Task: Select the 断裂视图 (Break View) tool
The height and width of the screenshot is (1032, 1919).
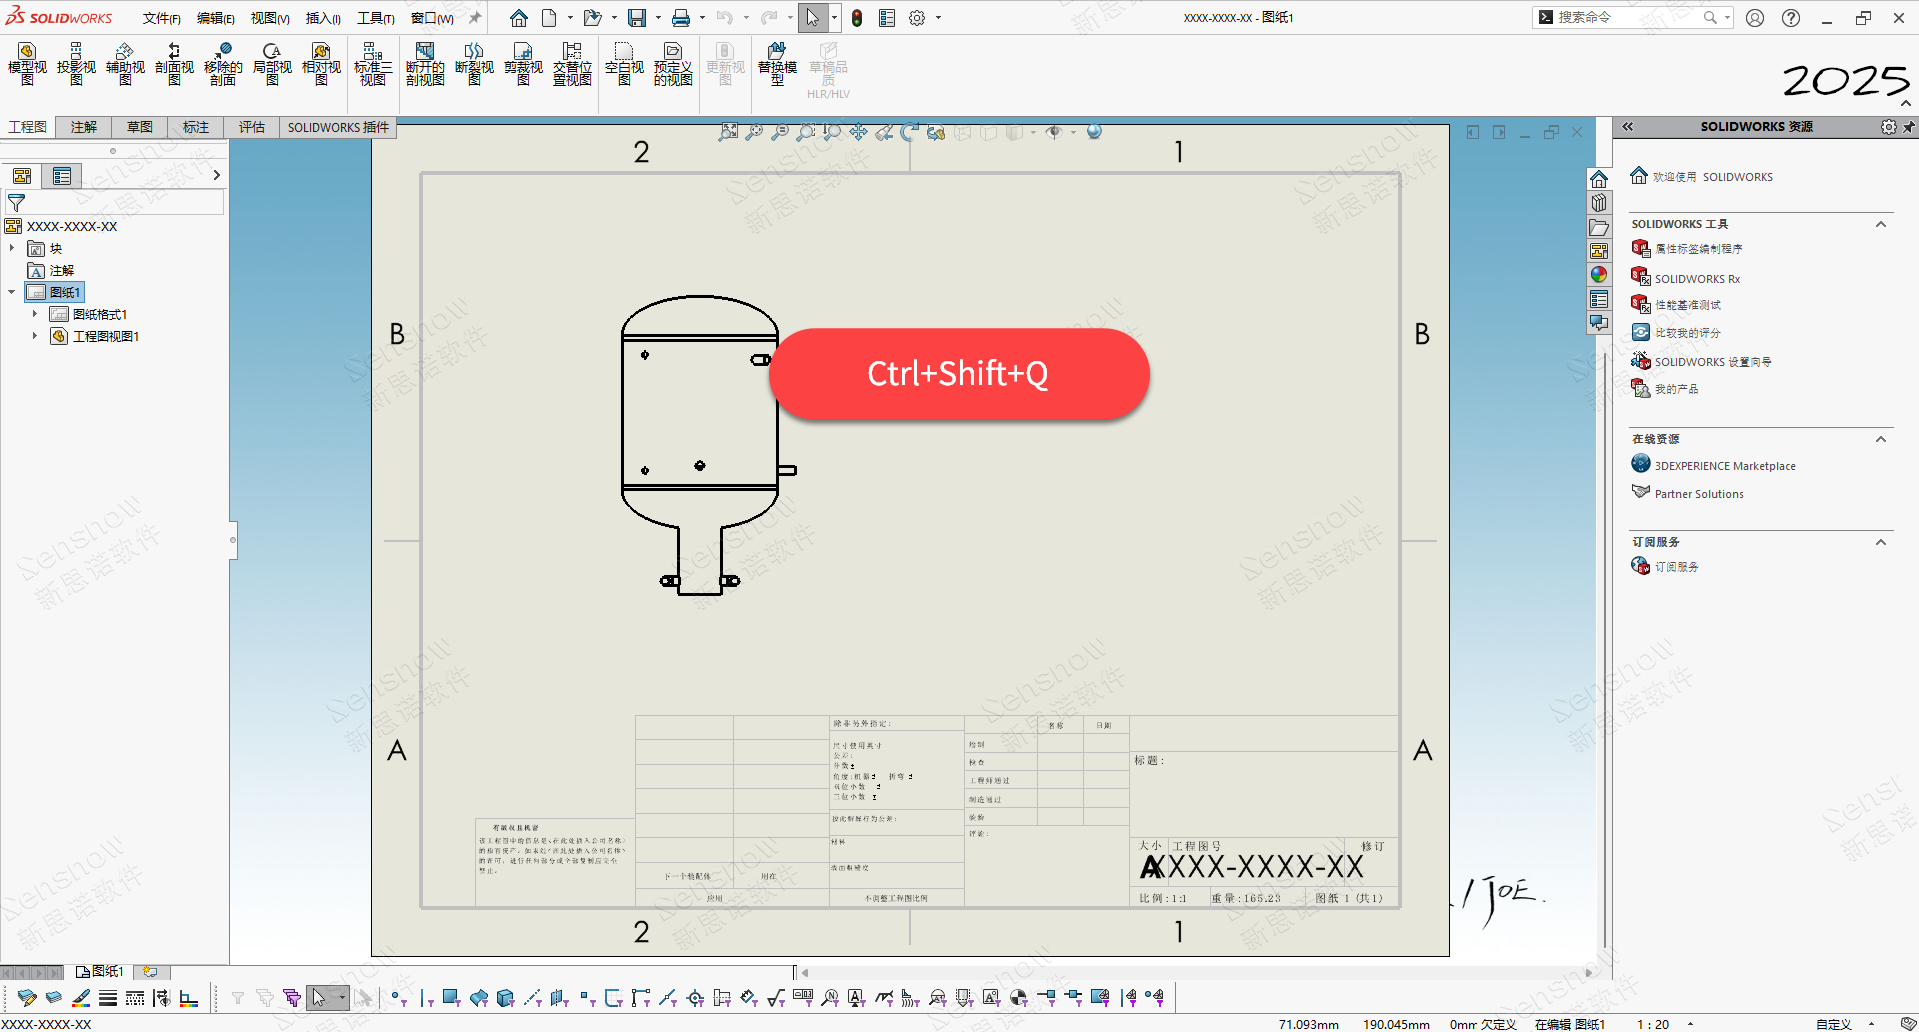Action: [x=474, y=64]
